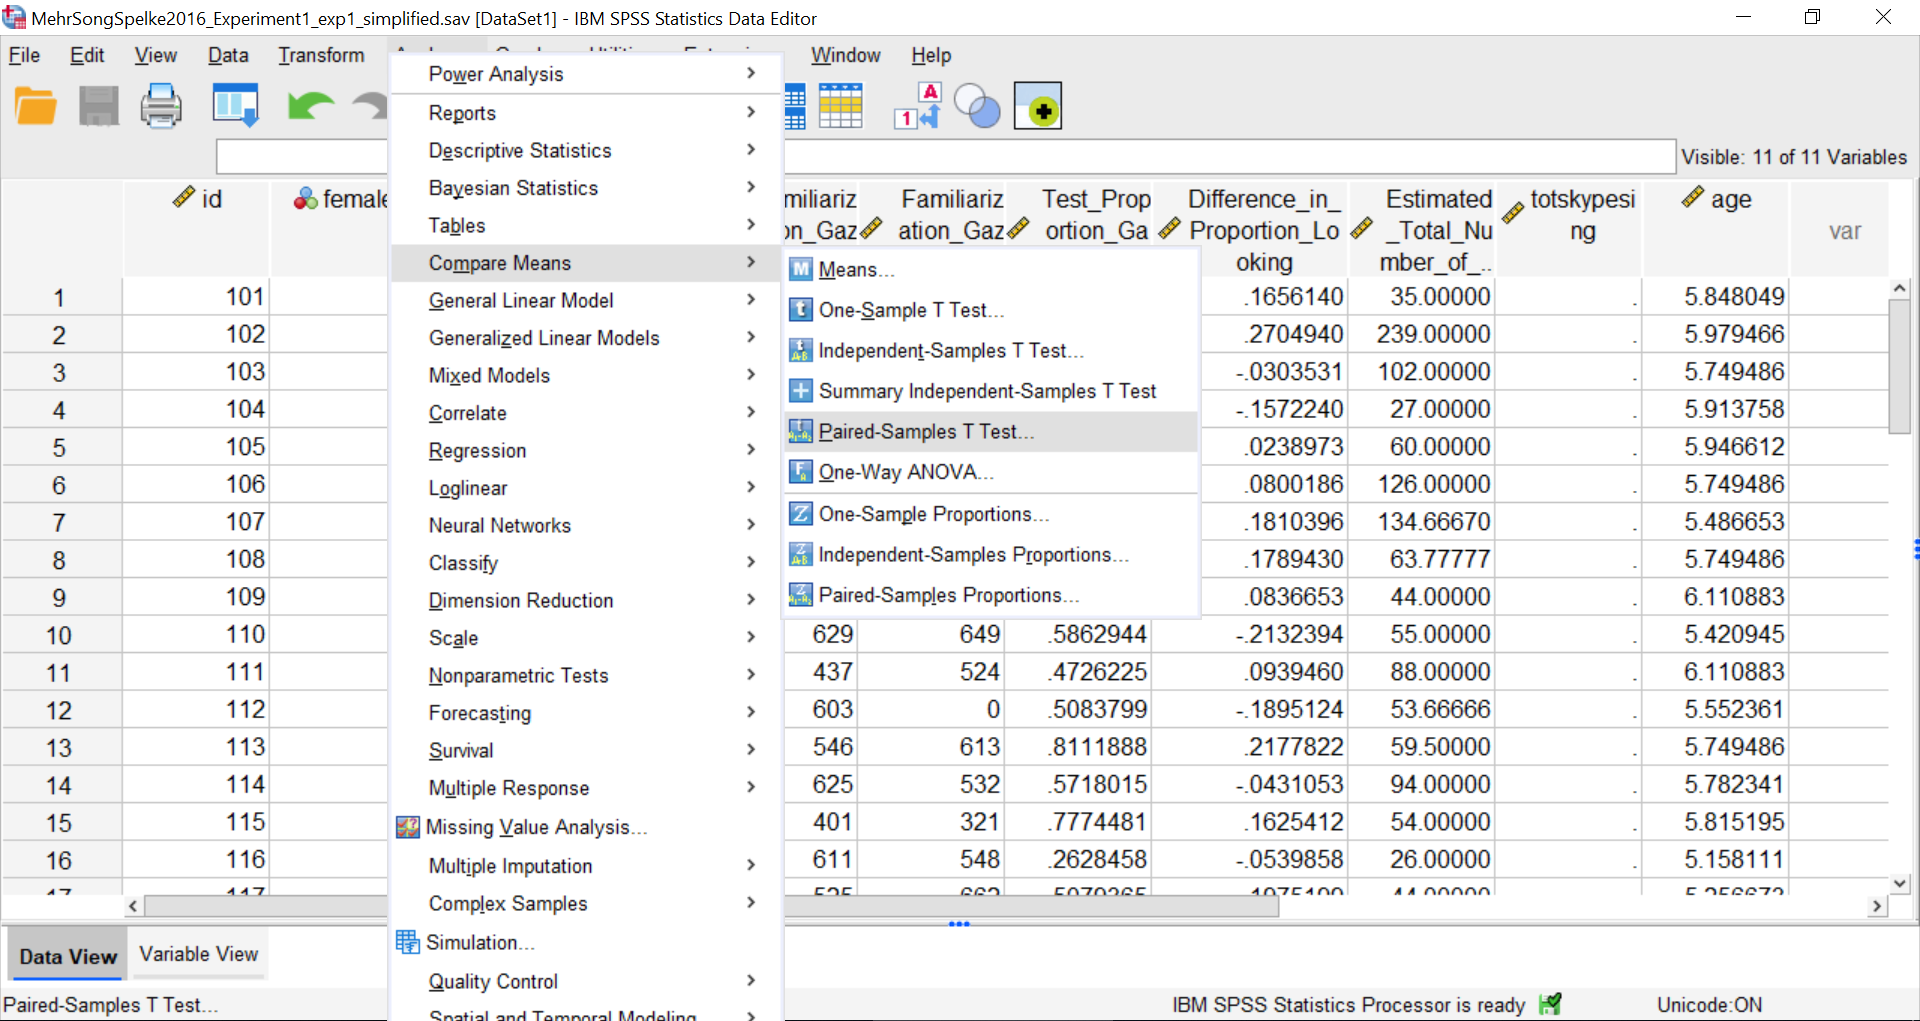
Task: Click the Estimated_Total_Number column header
Action: [x=1422, y=229]
